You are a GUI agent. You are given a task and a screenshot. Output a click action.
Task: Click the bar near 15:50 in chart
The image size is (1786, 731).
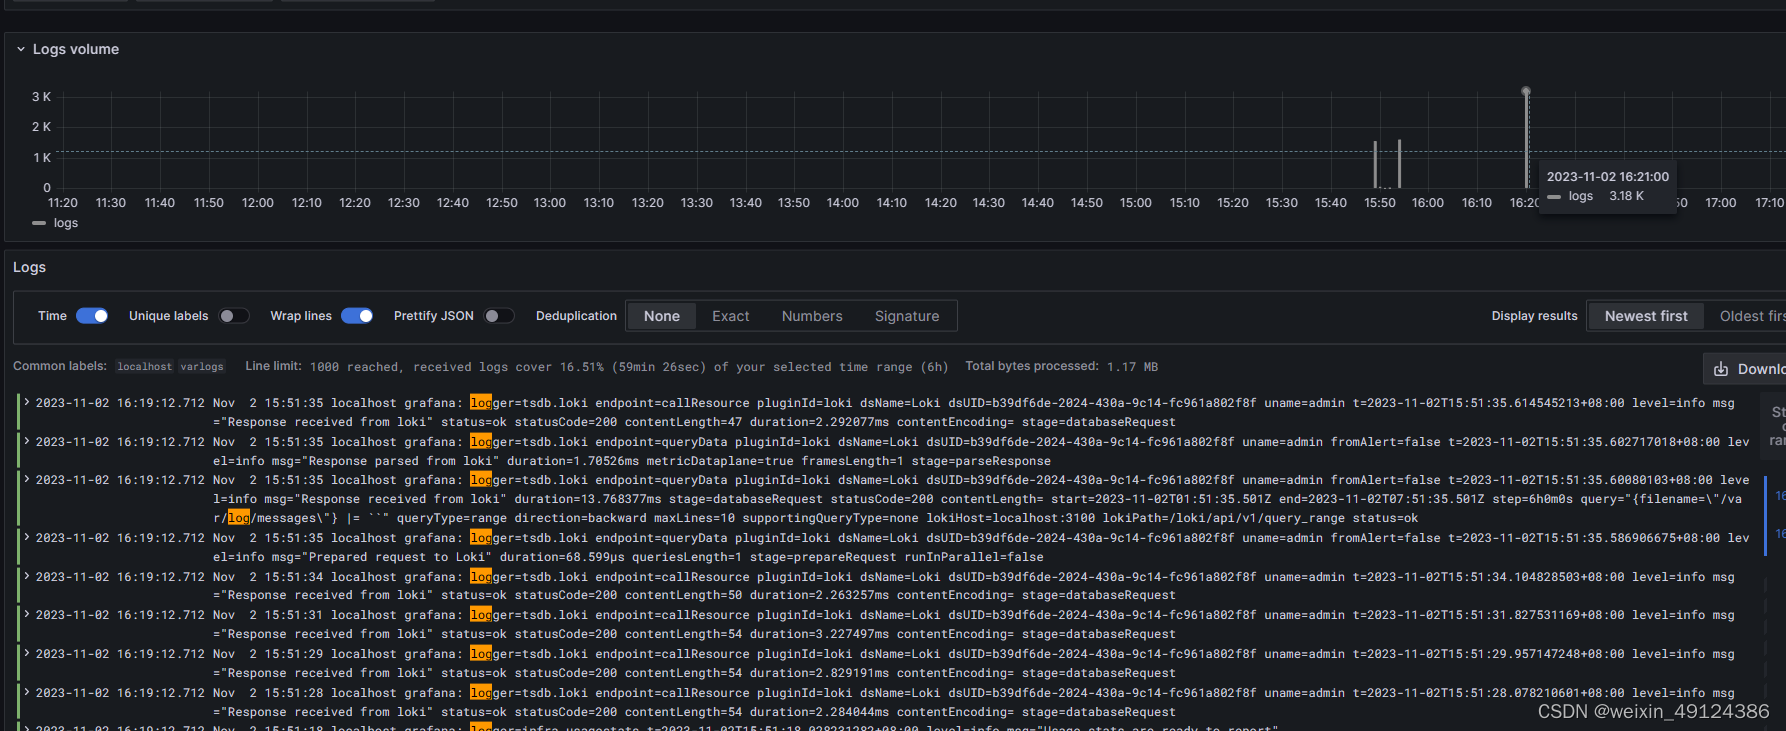(x=1375, y=164)
